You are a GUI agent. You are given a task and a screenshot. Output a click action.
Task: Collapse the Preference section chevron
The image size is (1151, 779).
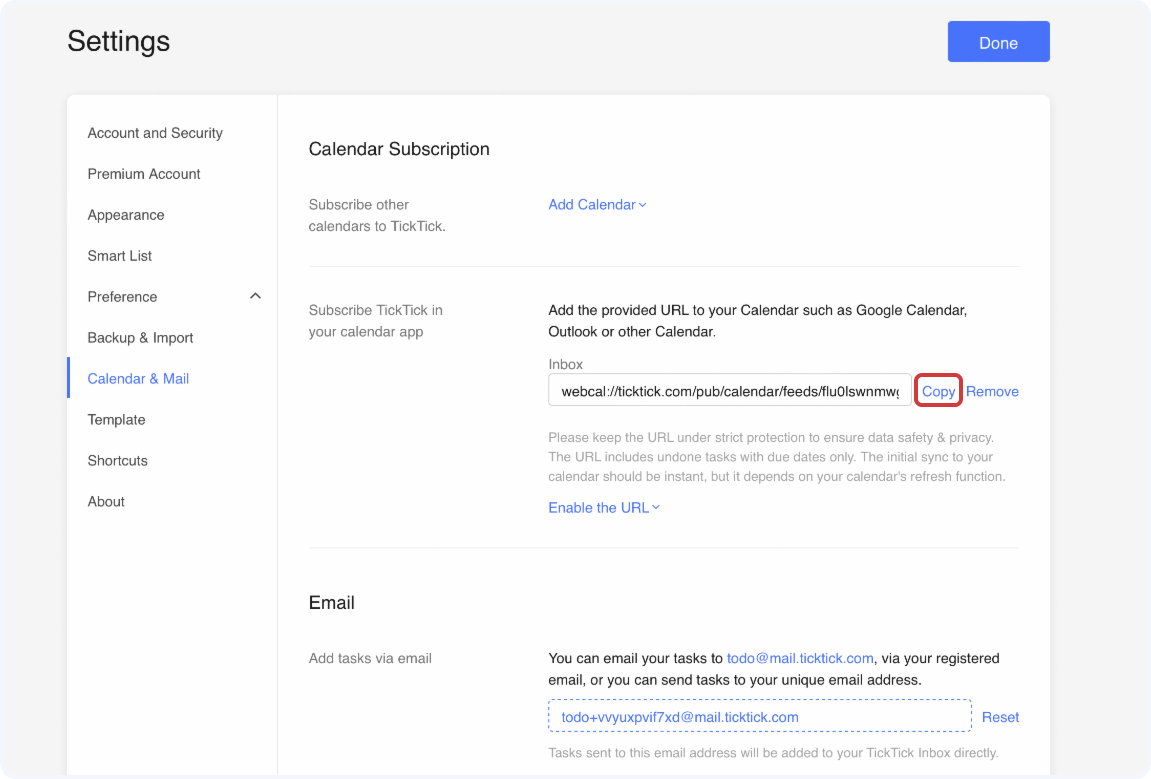pyautogui.click(x=255, y=296)
